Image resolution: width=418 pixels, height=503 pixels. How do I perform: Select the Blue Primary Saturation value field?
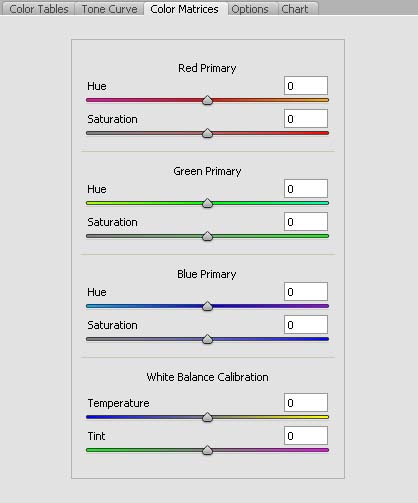(306, 325)
